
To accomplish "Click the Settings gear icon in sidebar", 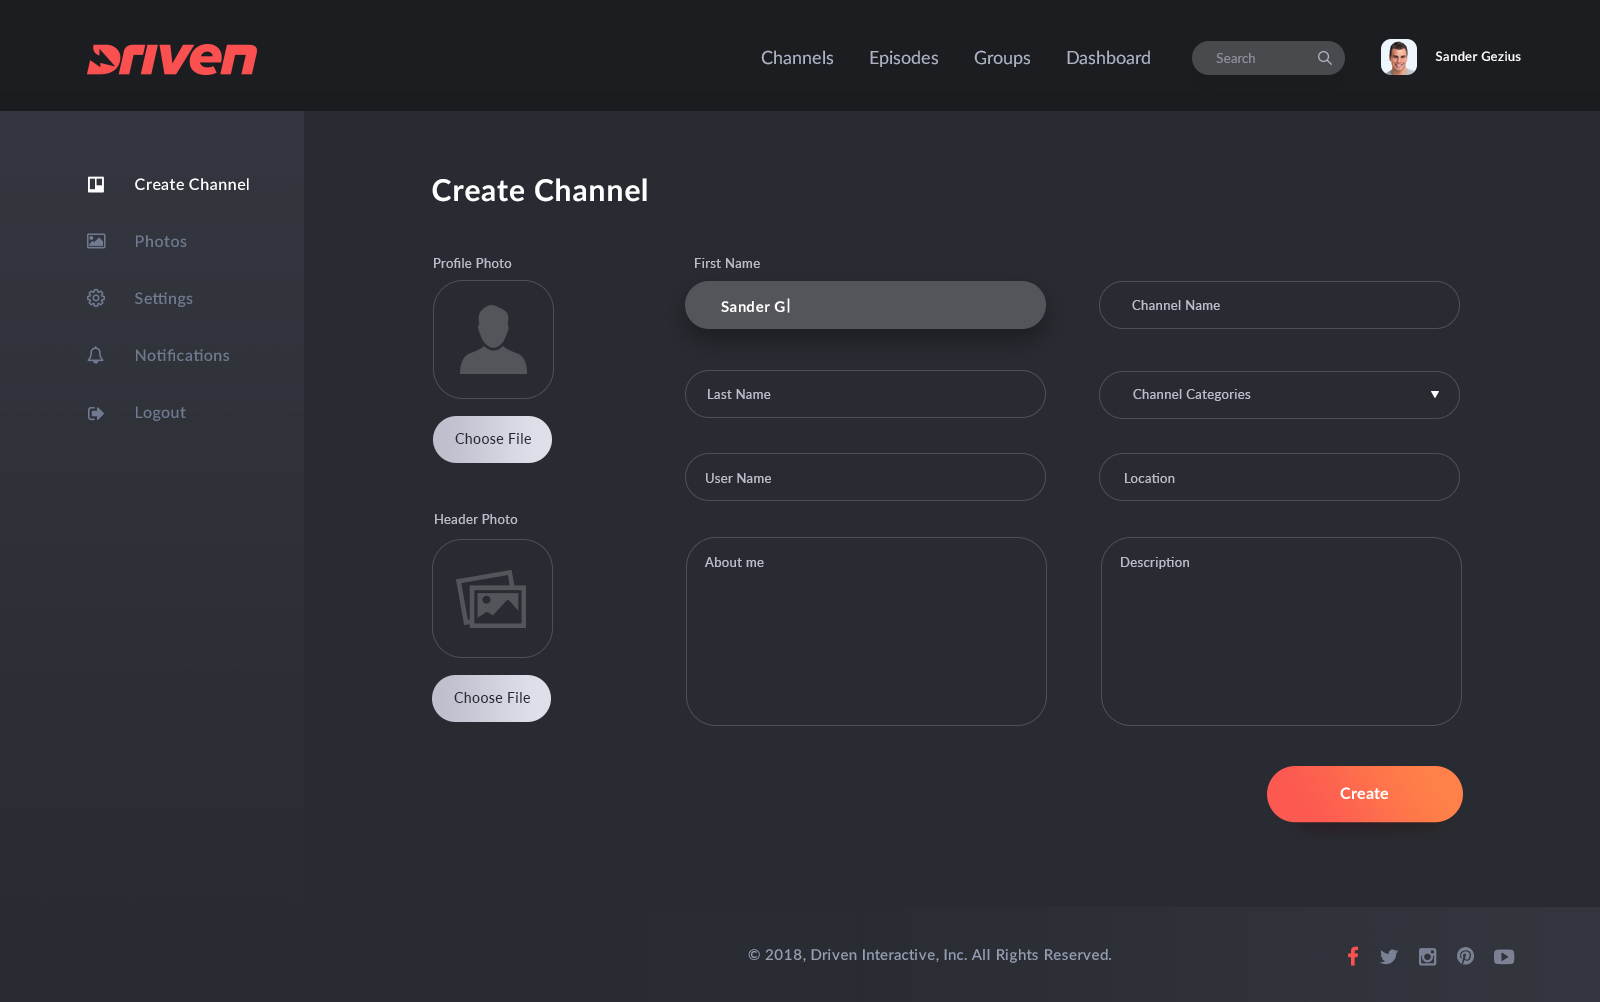I will [x=96, y=298].
